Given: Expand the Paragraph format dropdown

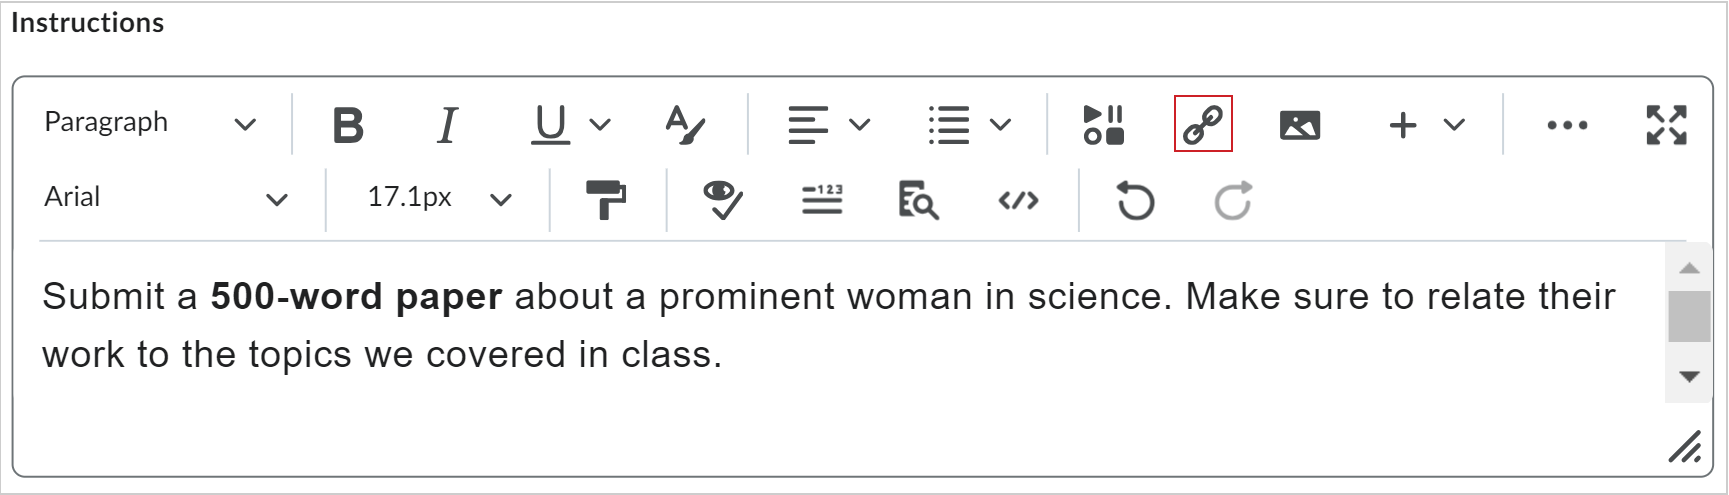Looking at the screenshot, I should pos(150,123).
